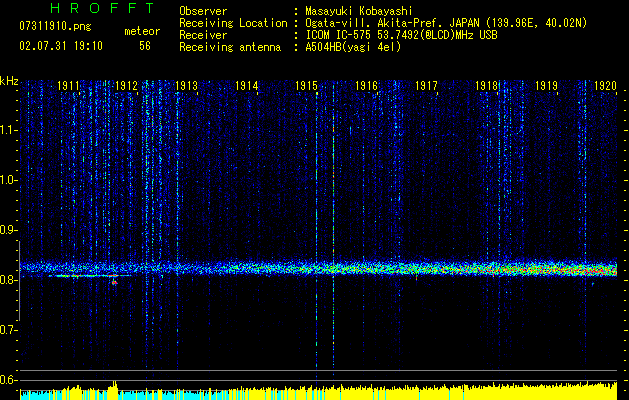629x400 pixels.
Task: Click the 1920 time marker
Action: click(605, 86)
